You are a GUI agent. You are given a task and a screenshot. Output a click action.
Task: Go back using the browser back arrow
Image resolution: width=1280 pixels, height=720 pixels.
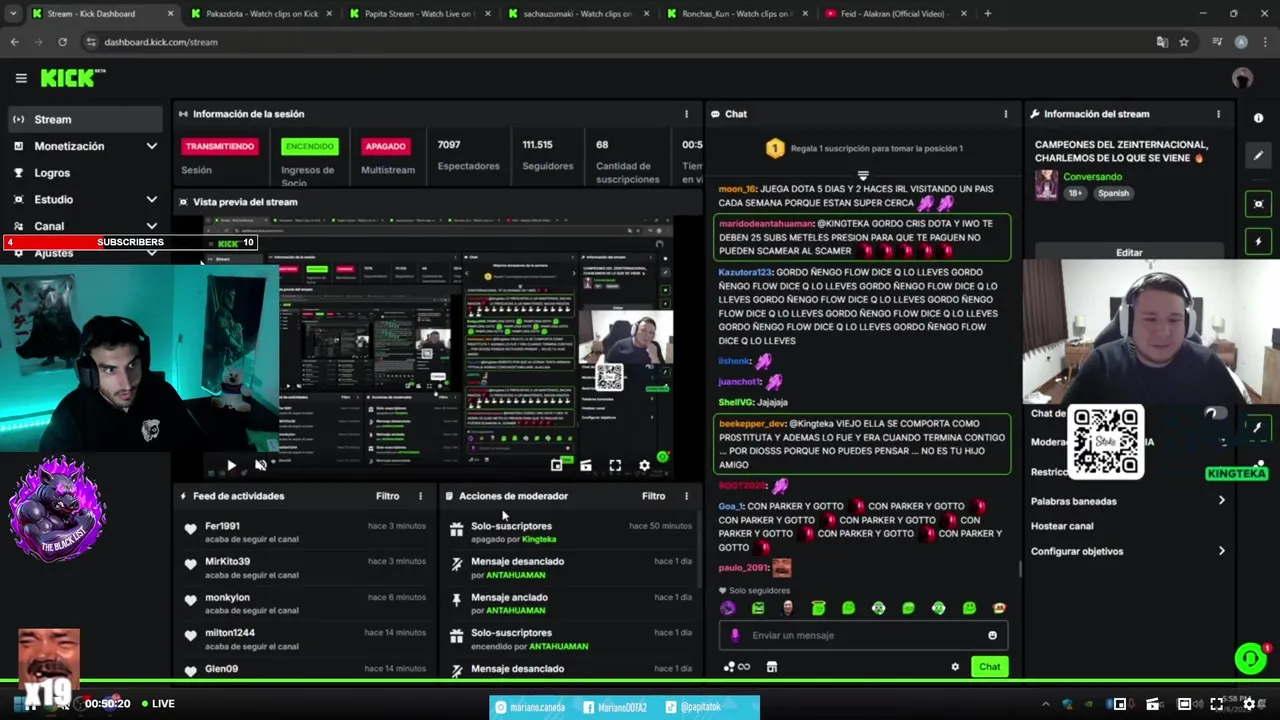14,42
